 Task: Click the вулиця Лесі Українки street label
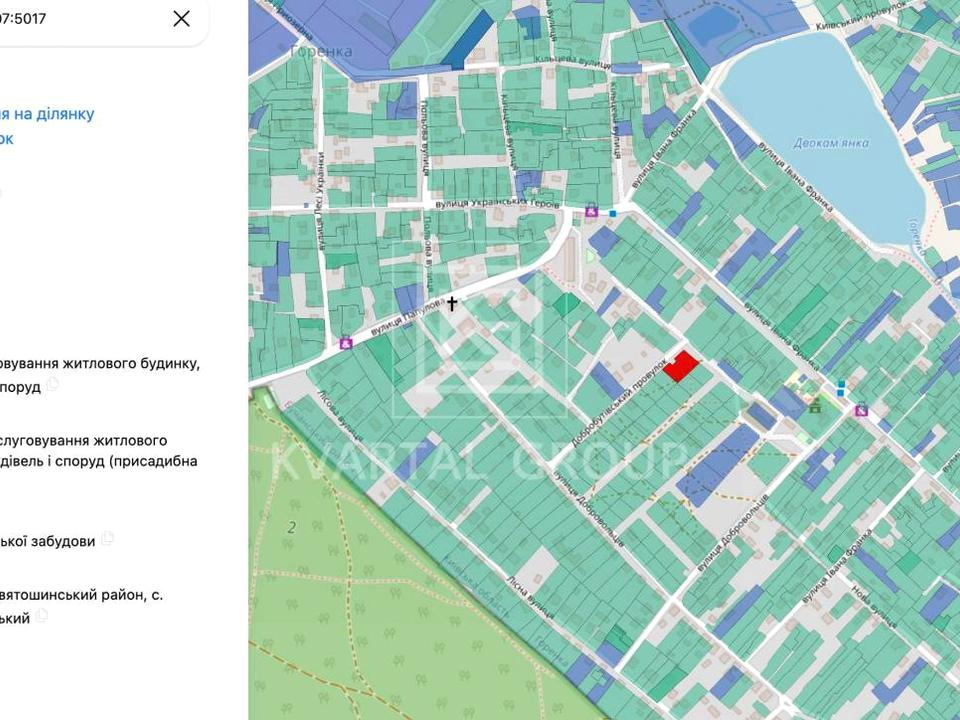tap(321, 201)
